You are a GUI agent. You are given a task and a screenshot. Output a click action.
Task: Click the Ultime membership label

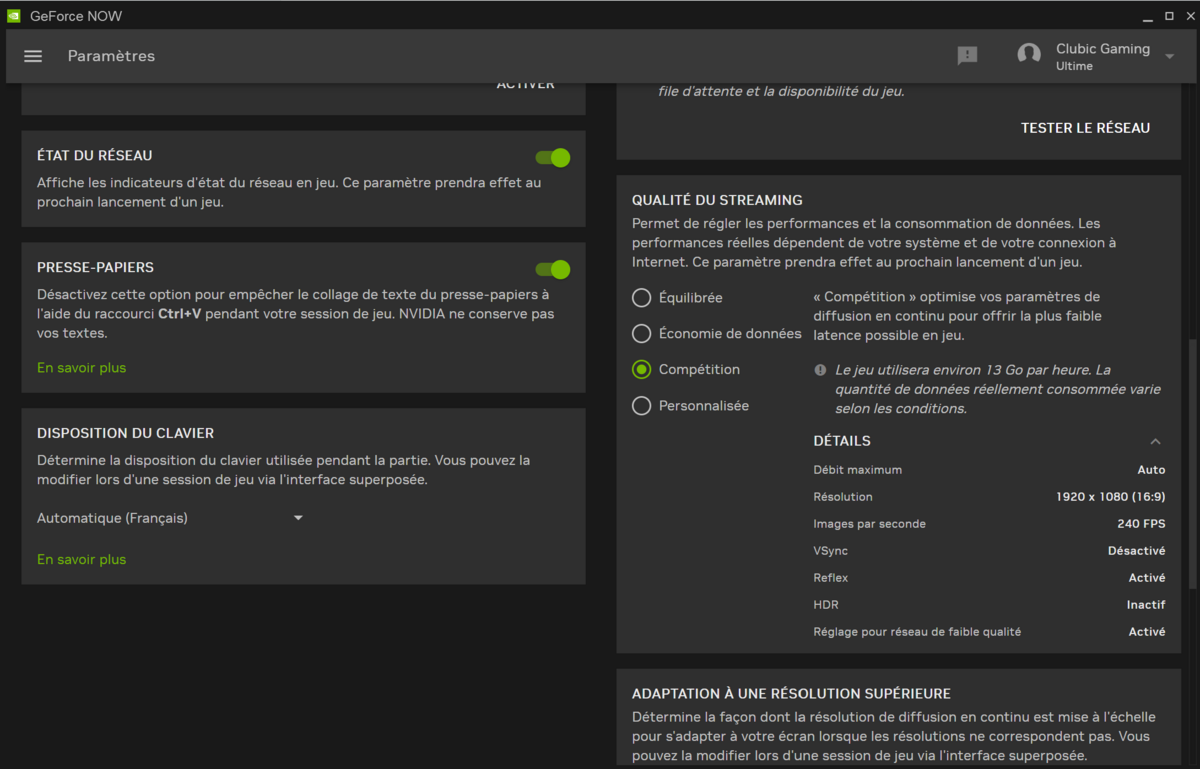coord(1074,67)
